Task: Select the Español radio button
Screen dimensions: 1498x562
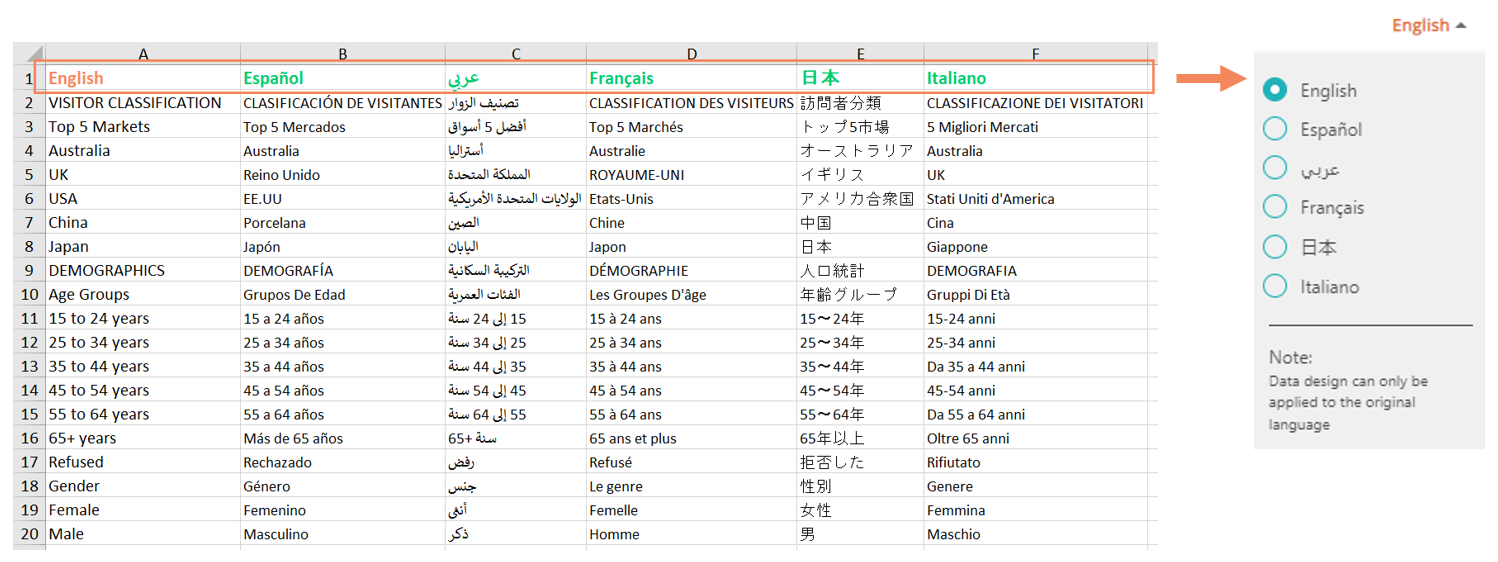Action: [1275, 129]
